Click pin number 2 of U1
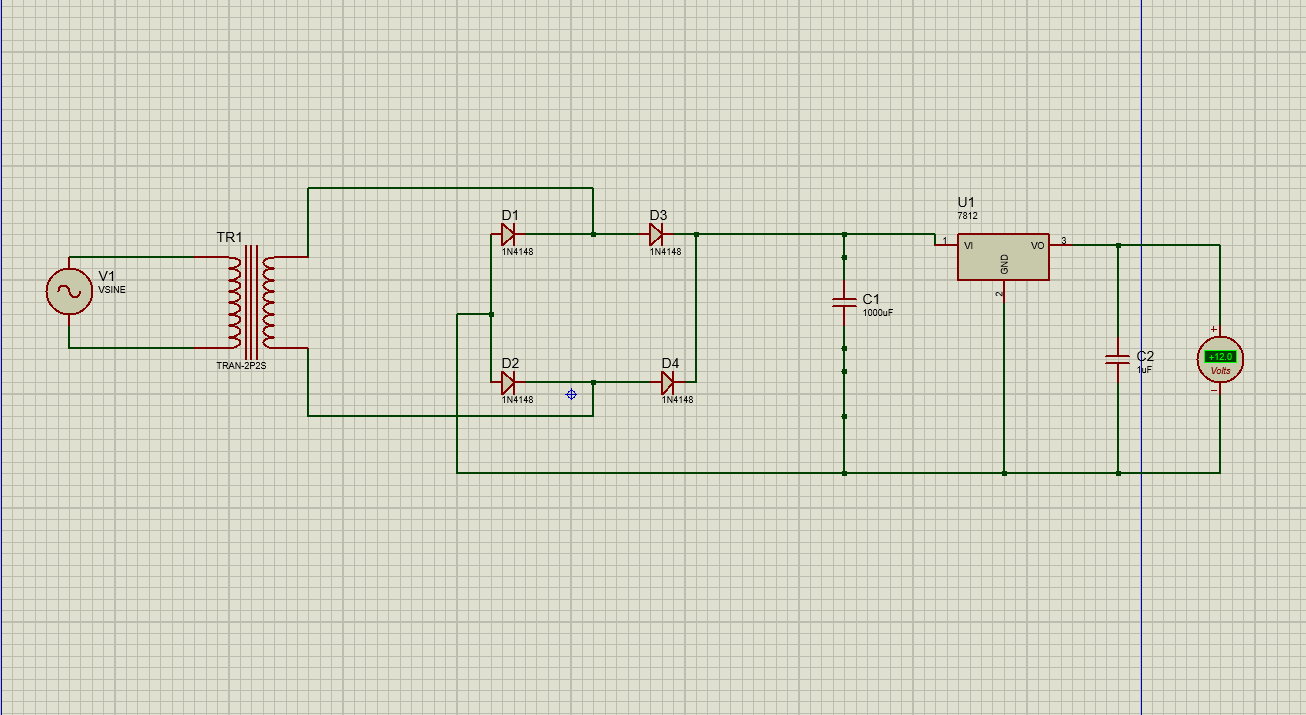The height and width of the screenshot is (715, 1306). click(998, 294)
